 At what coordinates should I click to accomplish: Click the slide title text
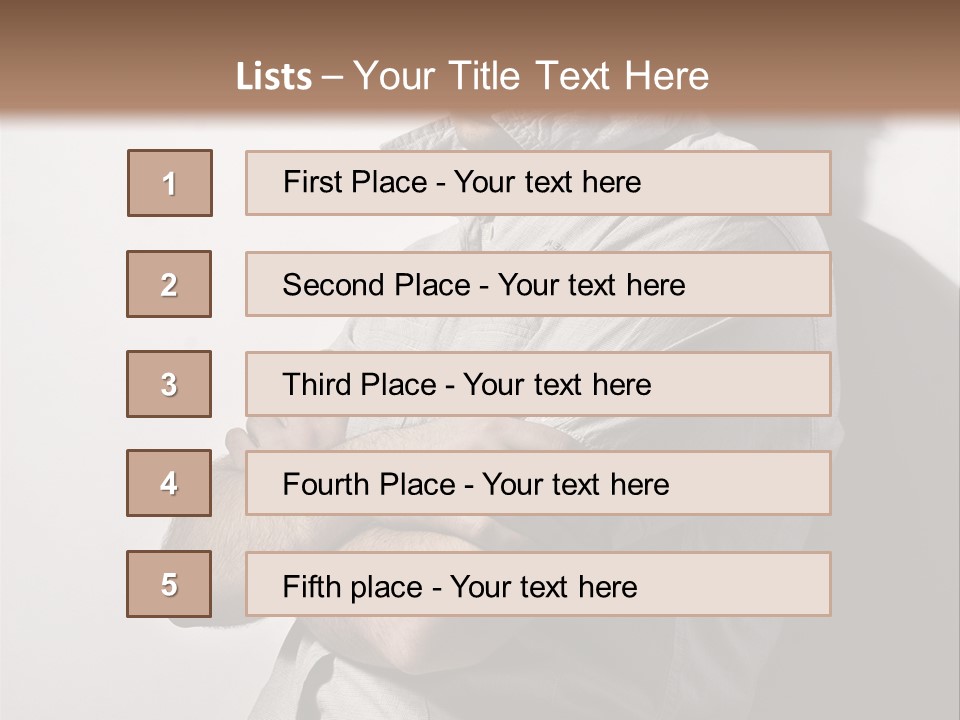[x=473, y=76]
